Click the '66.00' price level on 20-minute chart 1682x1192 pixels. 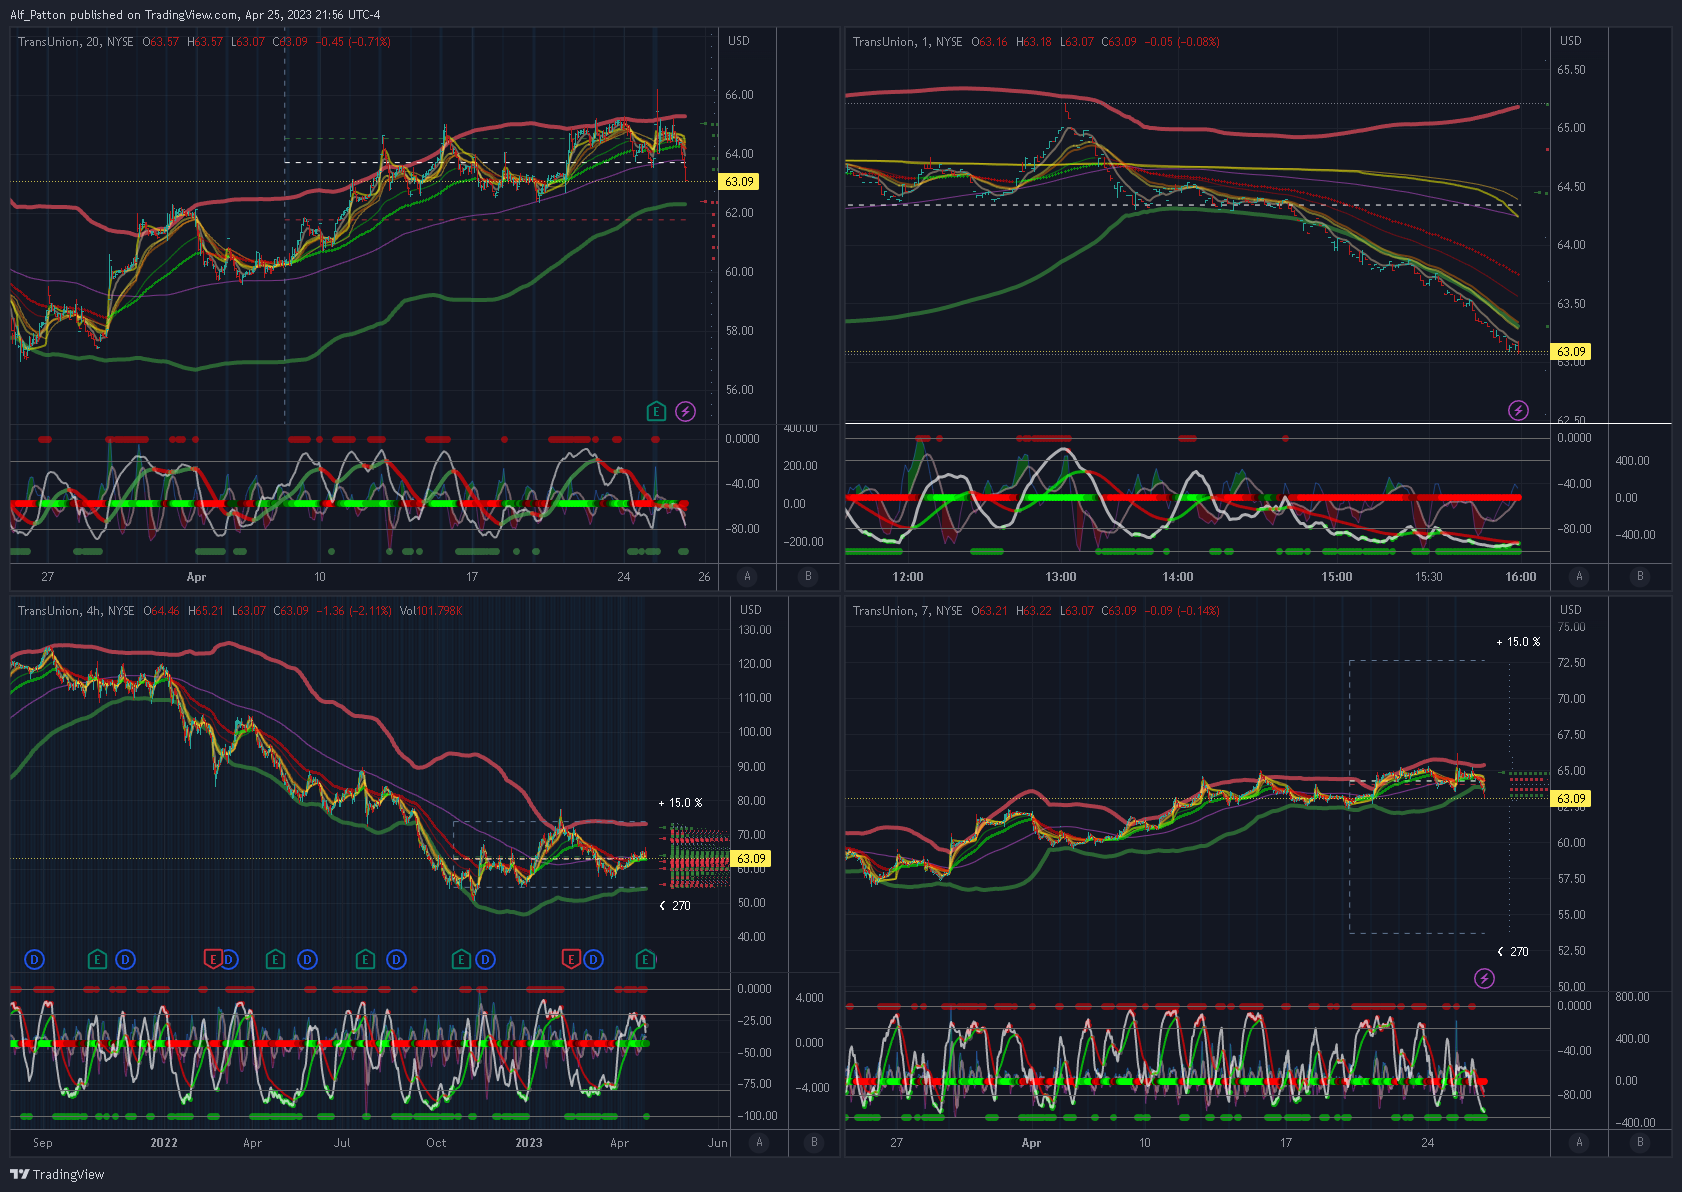[740, 95]
